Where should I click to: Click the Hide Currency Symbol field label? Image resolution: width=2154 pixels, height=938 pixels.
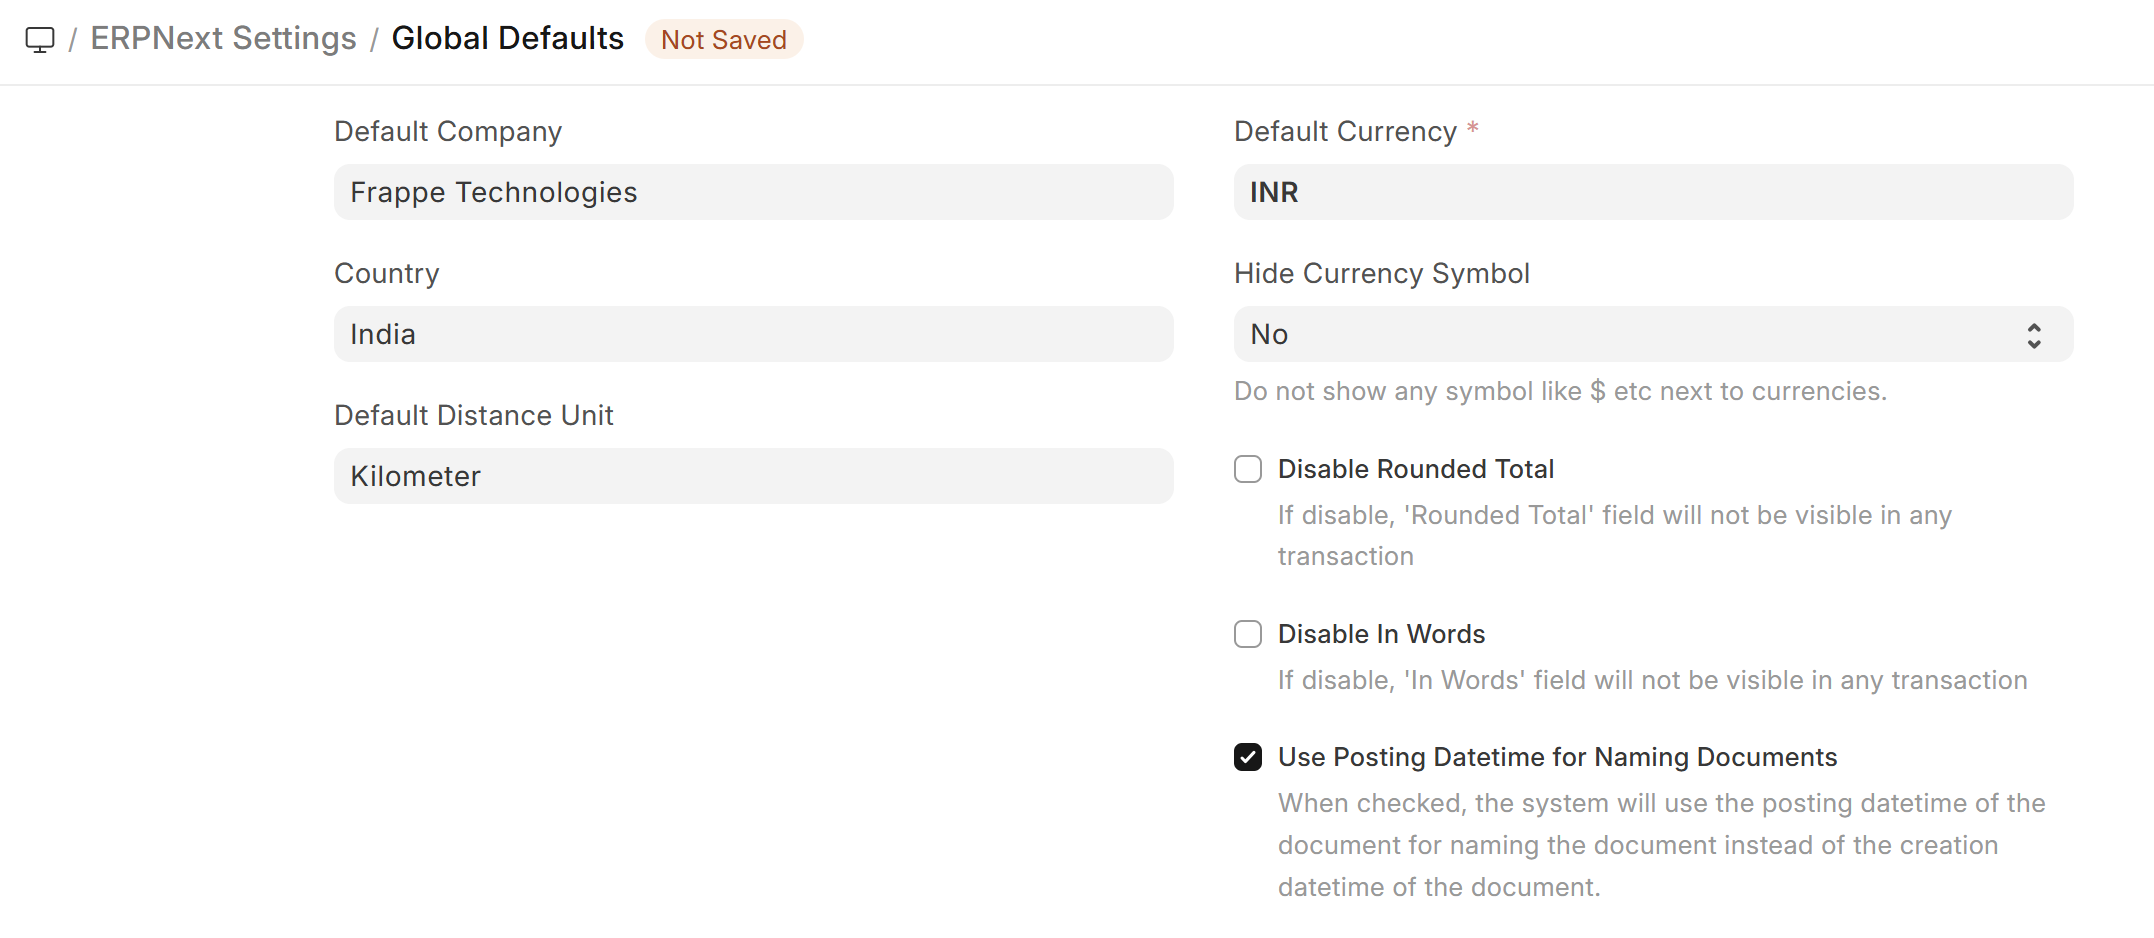click(x=1381, y=273)
